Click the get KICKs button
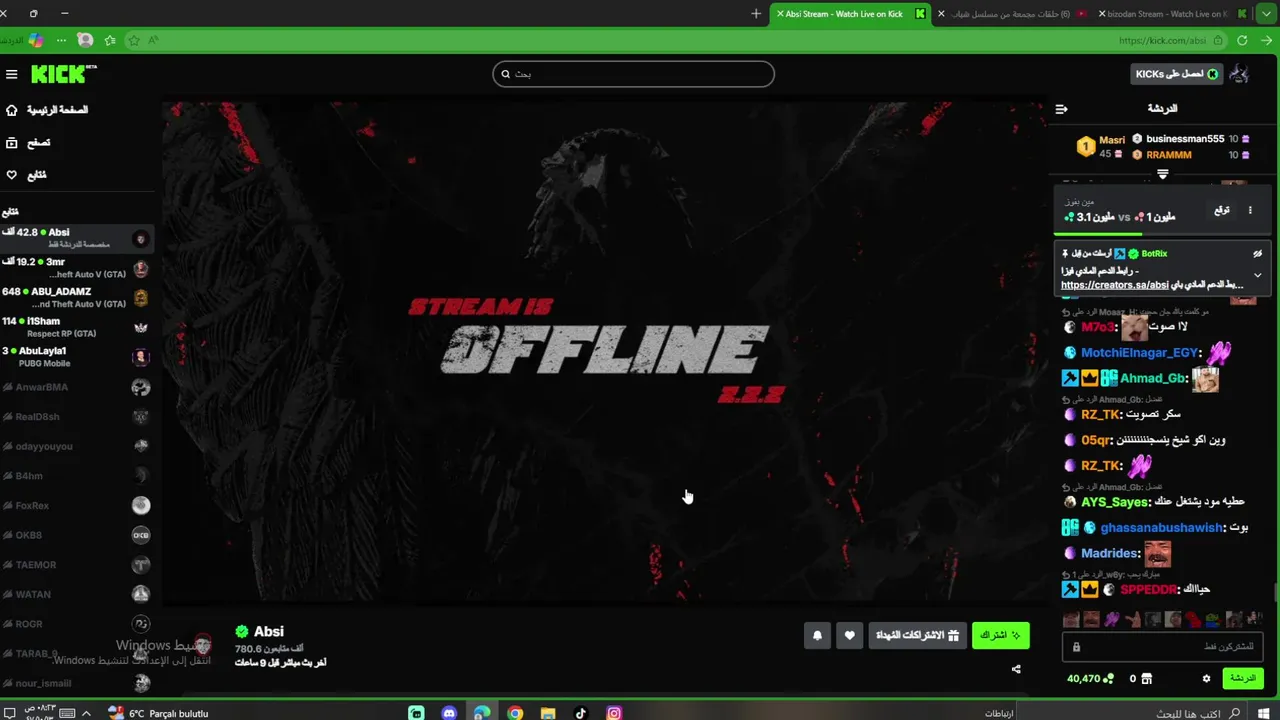Image resolution: width=1280 pixels, height=720 pixels. 1177,74
